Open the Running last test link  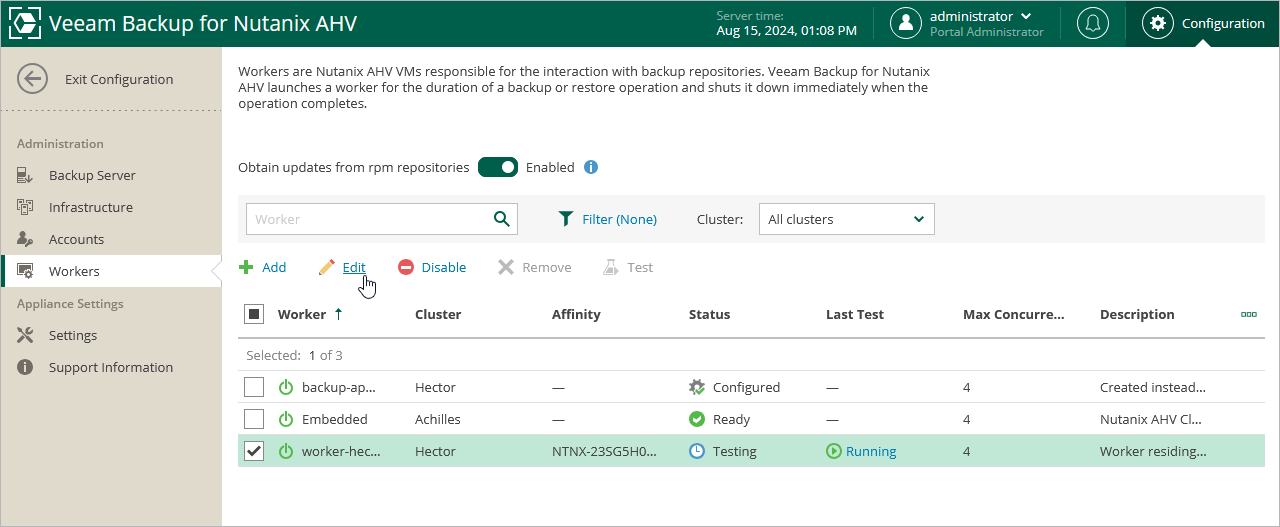coord(870,451)
